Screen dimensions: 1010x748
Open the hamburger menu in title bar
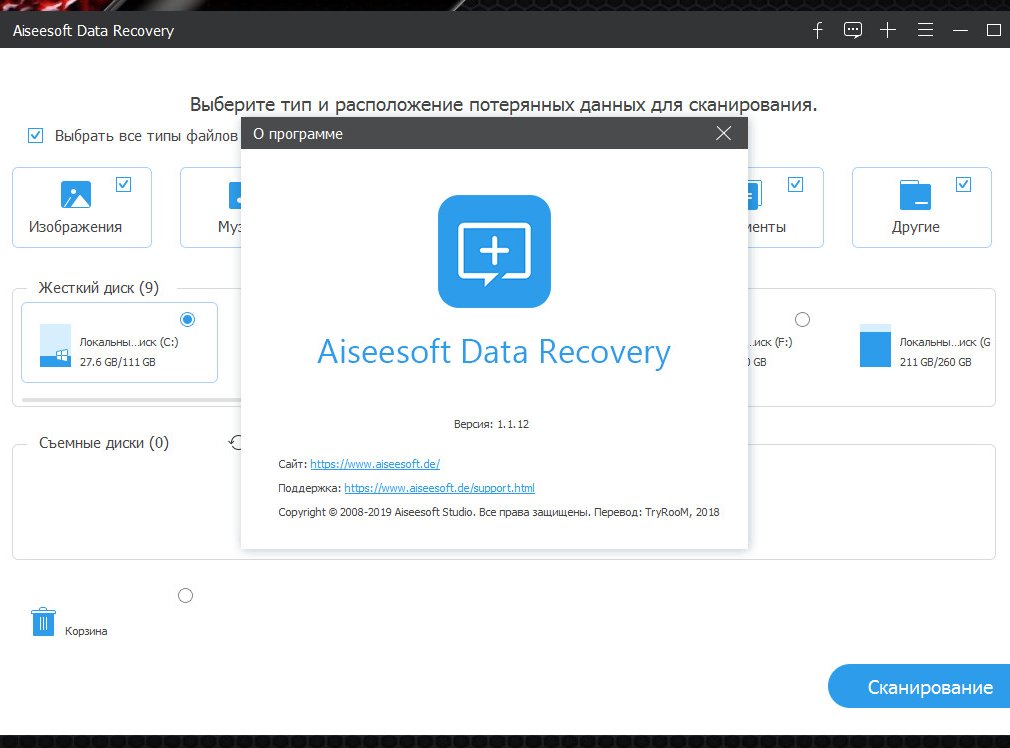click(x=925, y=30)
